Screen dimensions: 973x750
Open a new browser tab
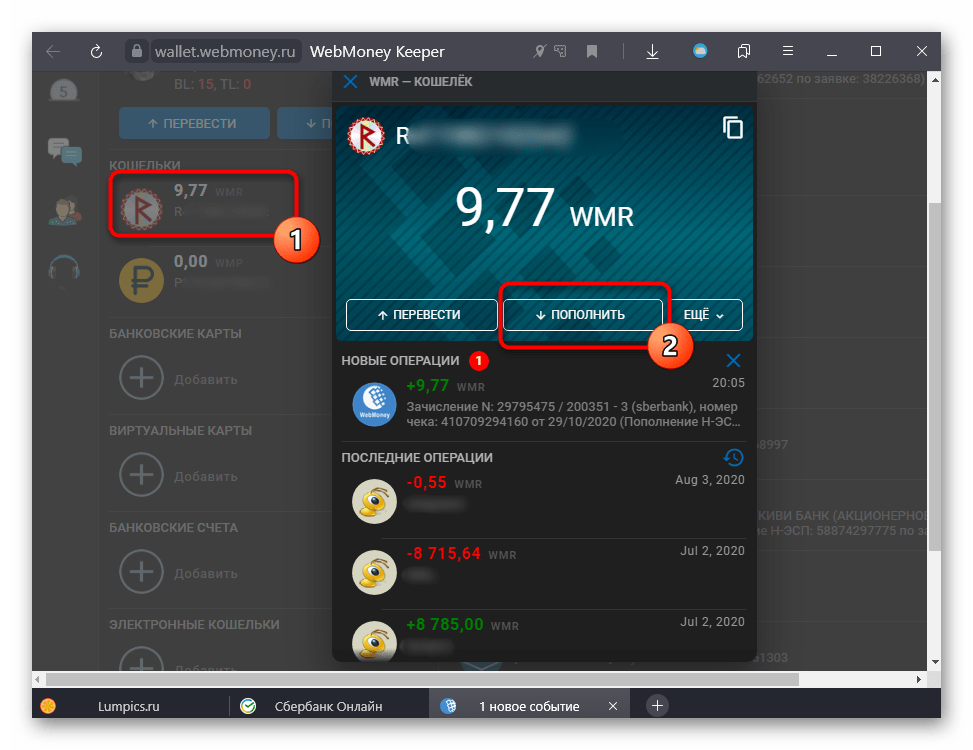657,705
